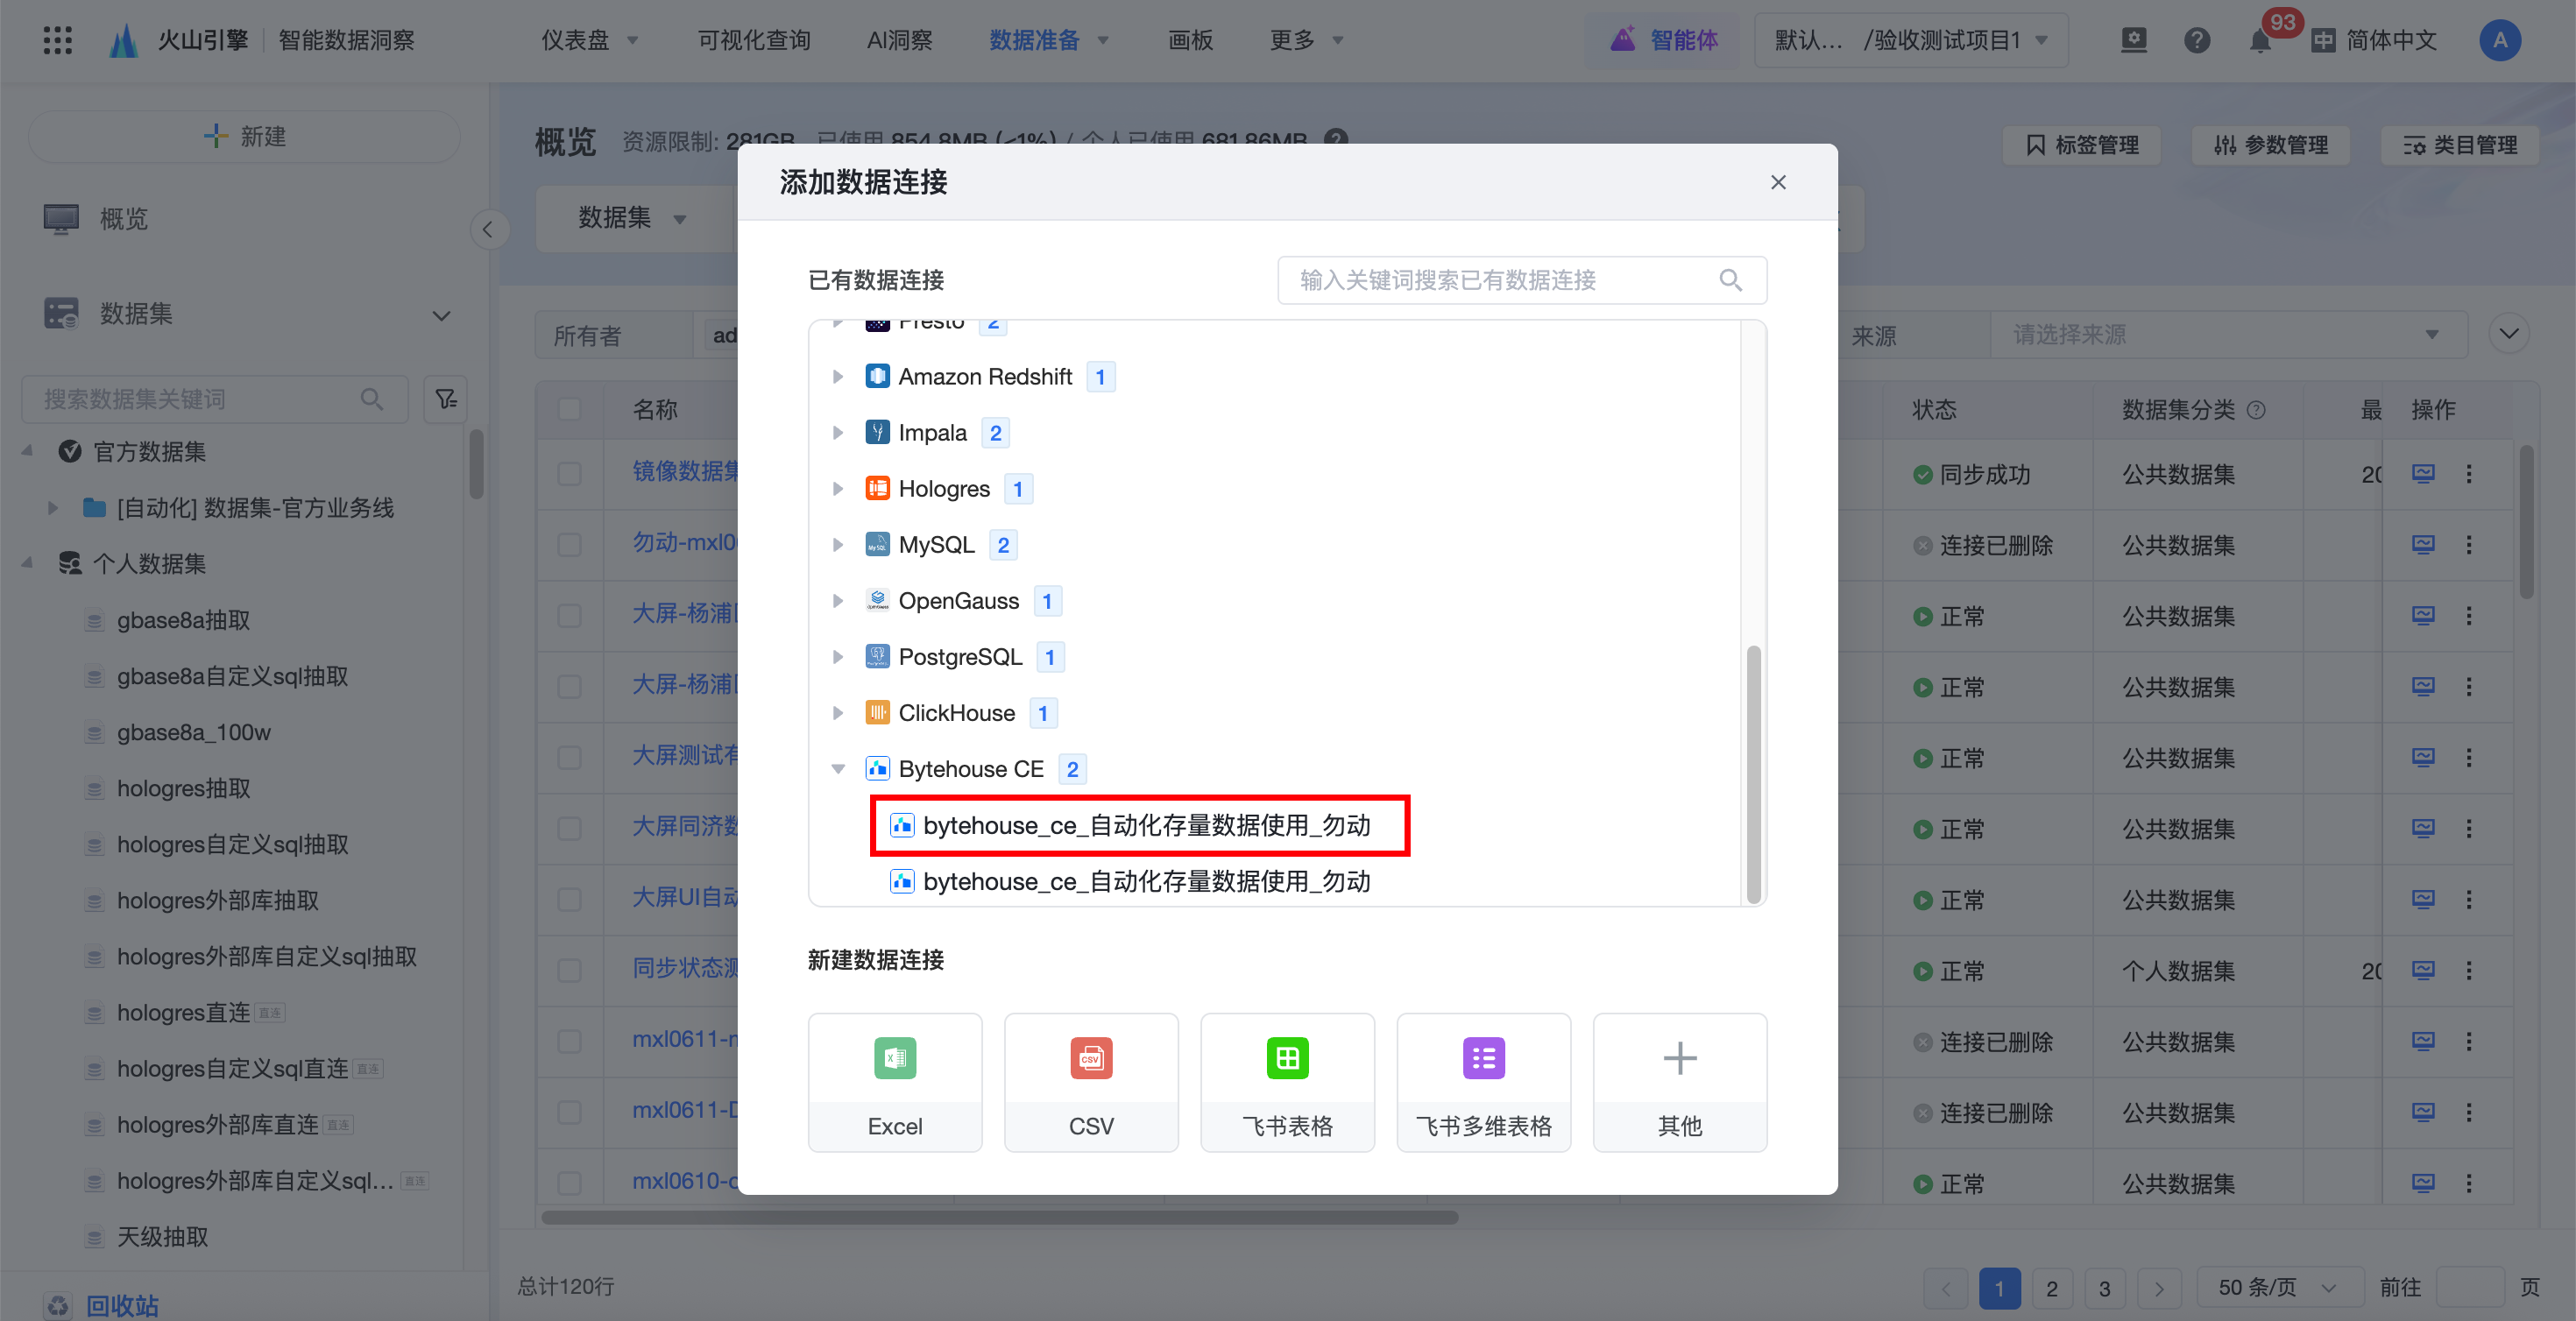
Task: Open the user avatar A menu
Action: pos(2500,40)
